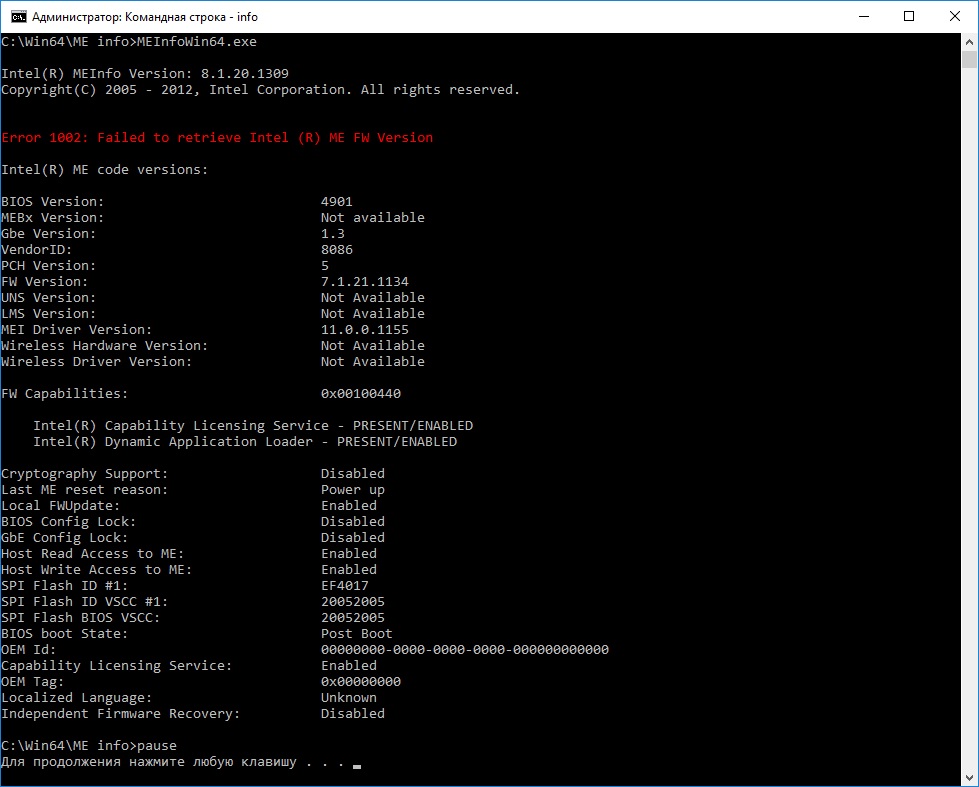The height and width of the screenshot is (787, 979).
Task: Click Cryptography Support 'Disabled' value
Action: click(x=353, y=473)
